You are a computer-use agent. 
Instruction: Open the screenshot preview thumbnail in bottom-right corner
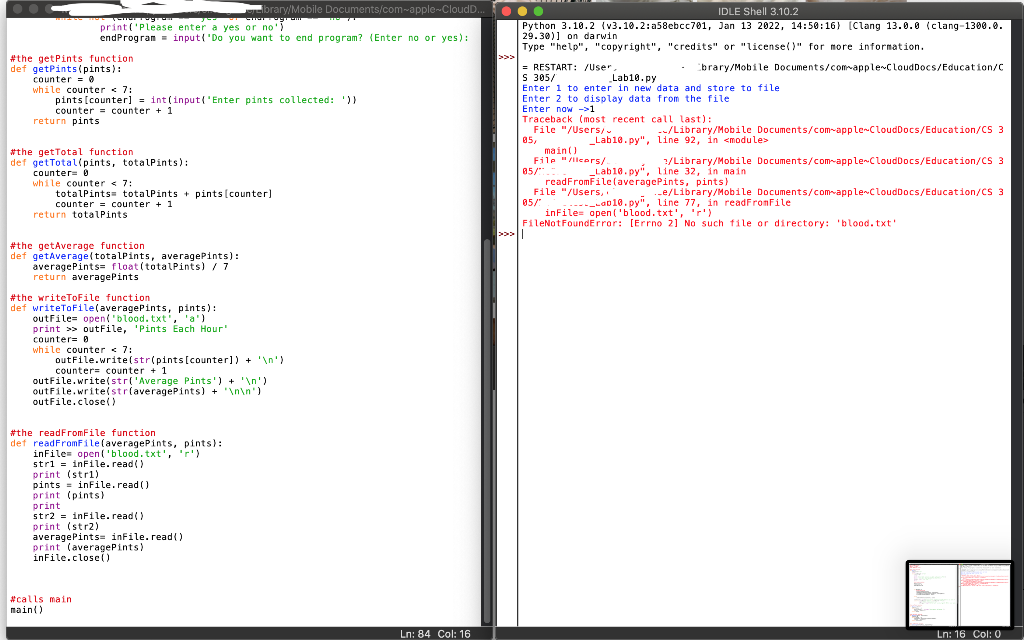coord(958,595)
